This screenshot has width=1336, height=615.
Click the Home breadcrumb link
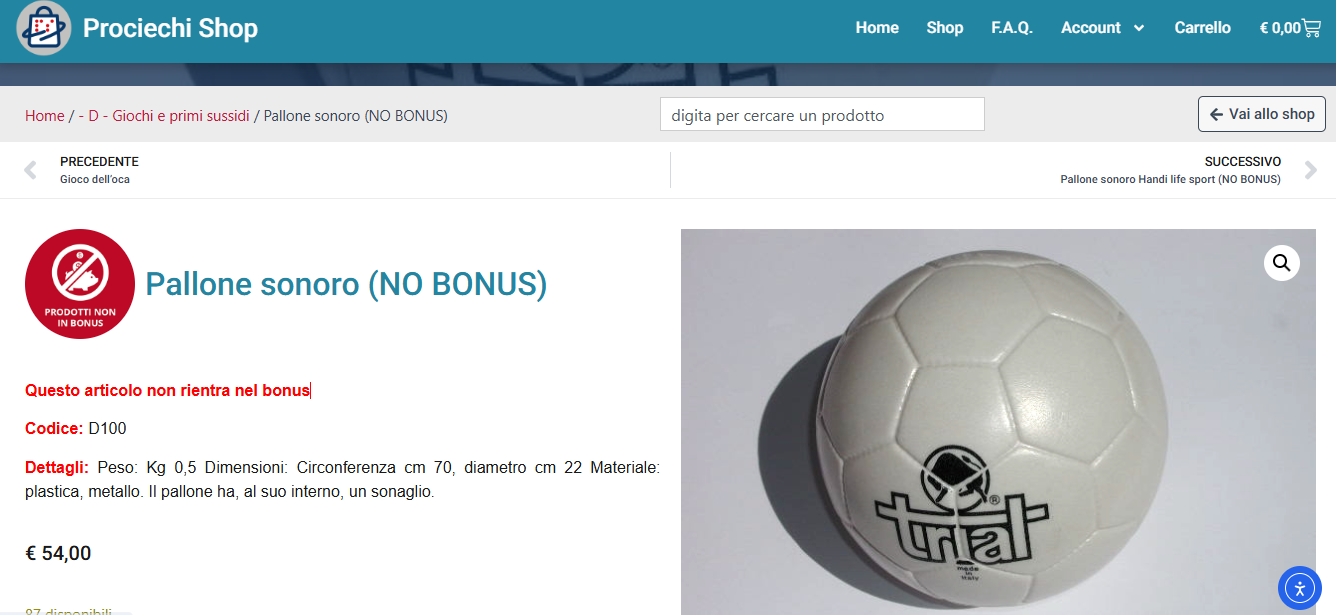coord(45,116)
